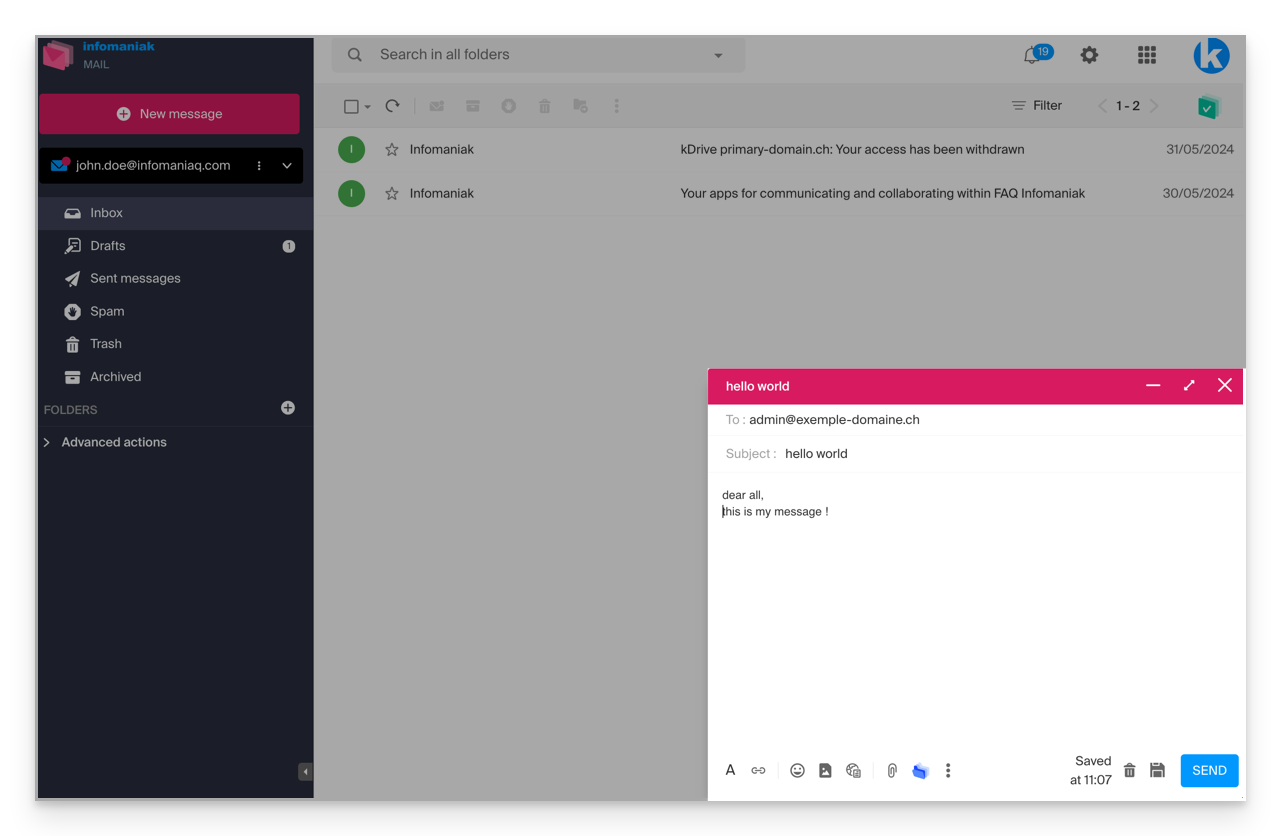Screen dimensions: 1281x836
Task: Open the john.doe account options menu
Action: pyautogui.click(x=259, y=166)
